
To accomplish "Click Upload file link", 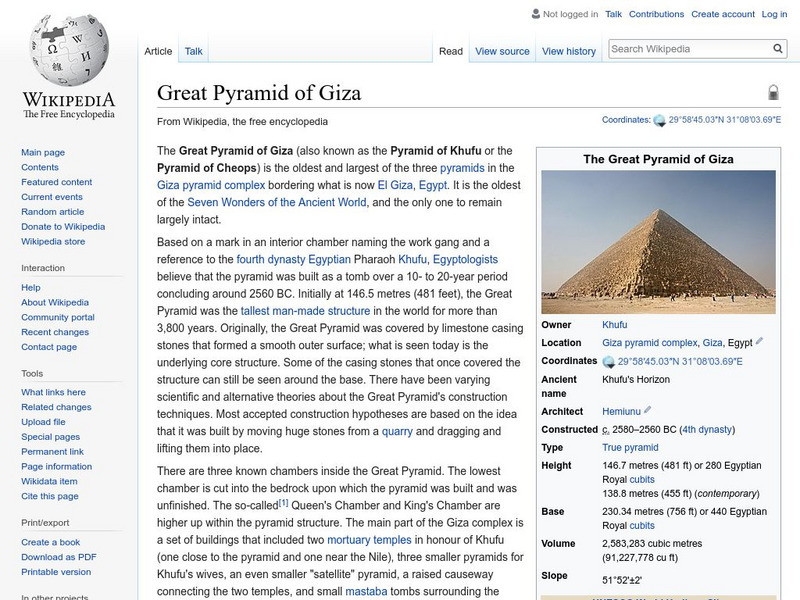I will click(x=43, y=421).
